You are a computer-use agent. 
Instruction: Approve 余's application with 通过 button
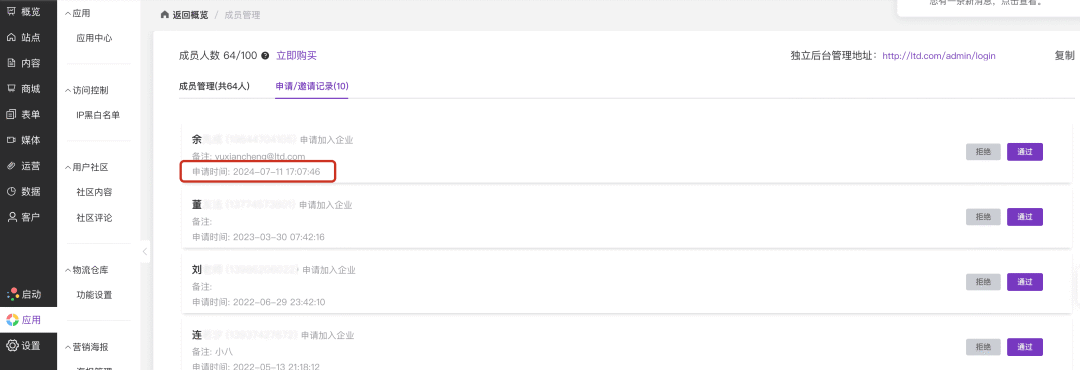(1025, 152)
